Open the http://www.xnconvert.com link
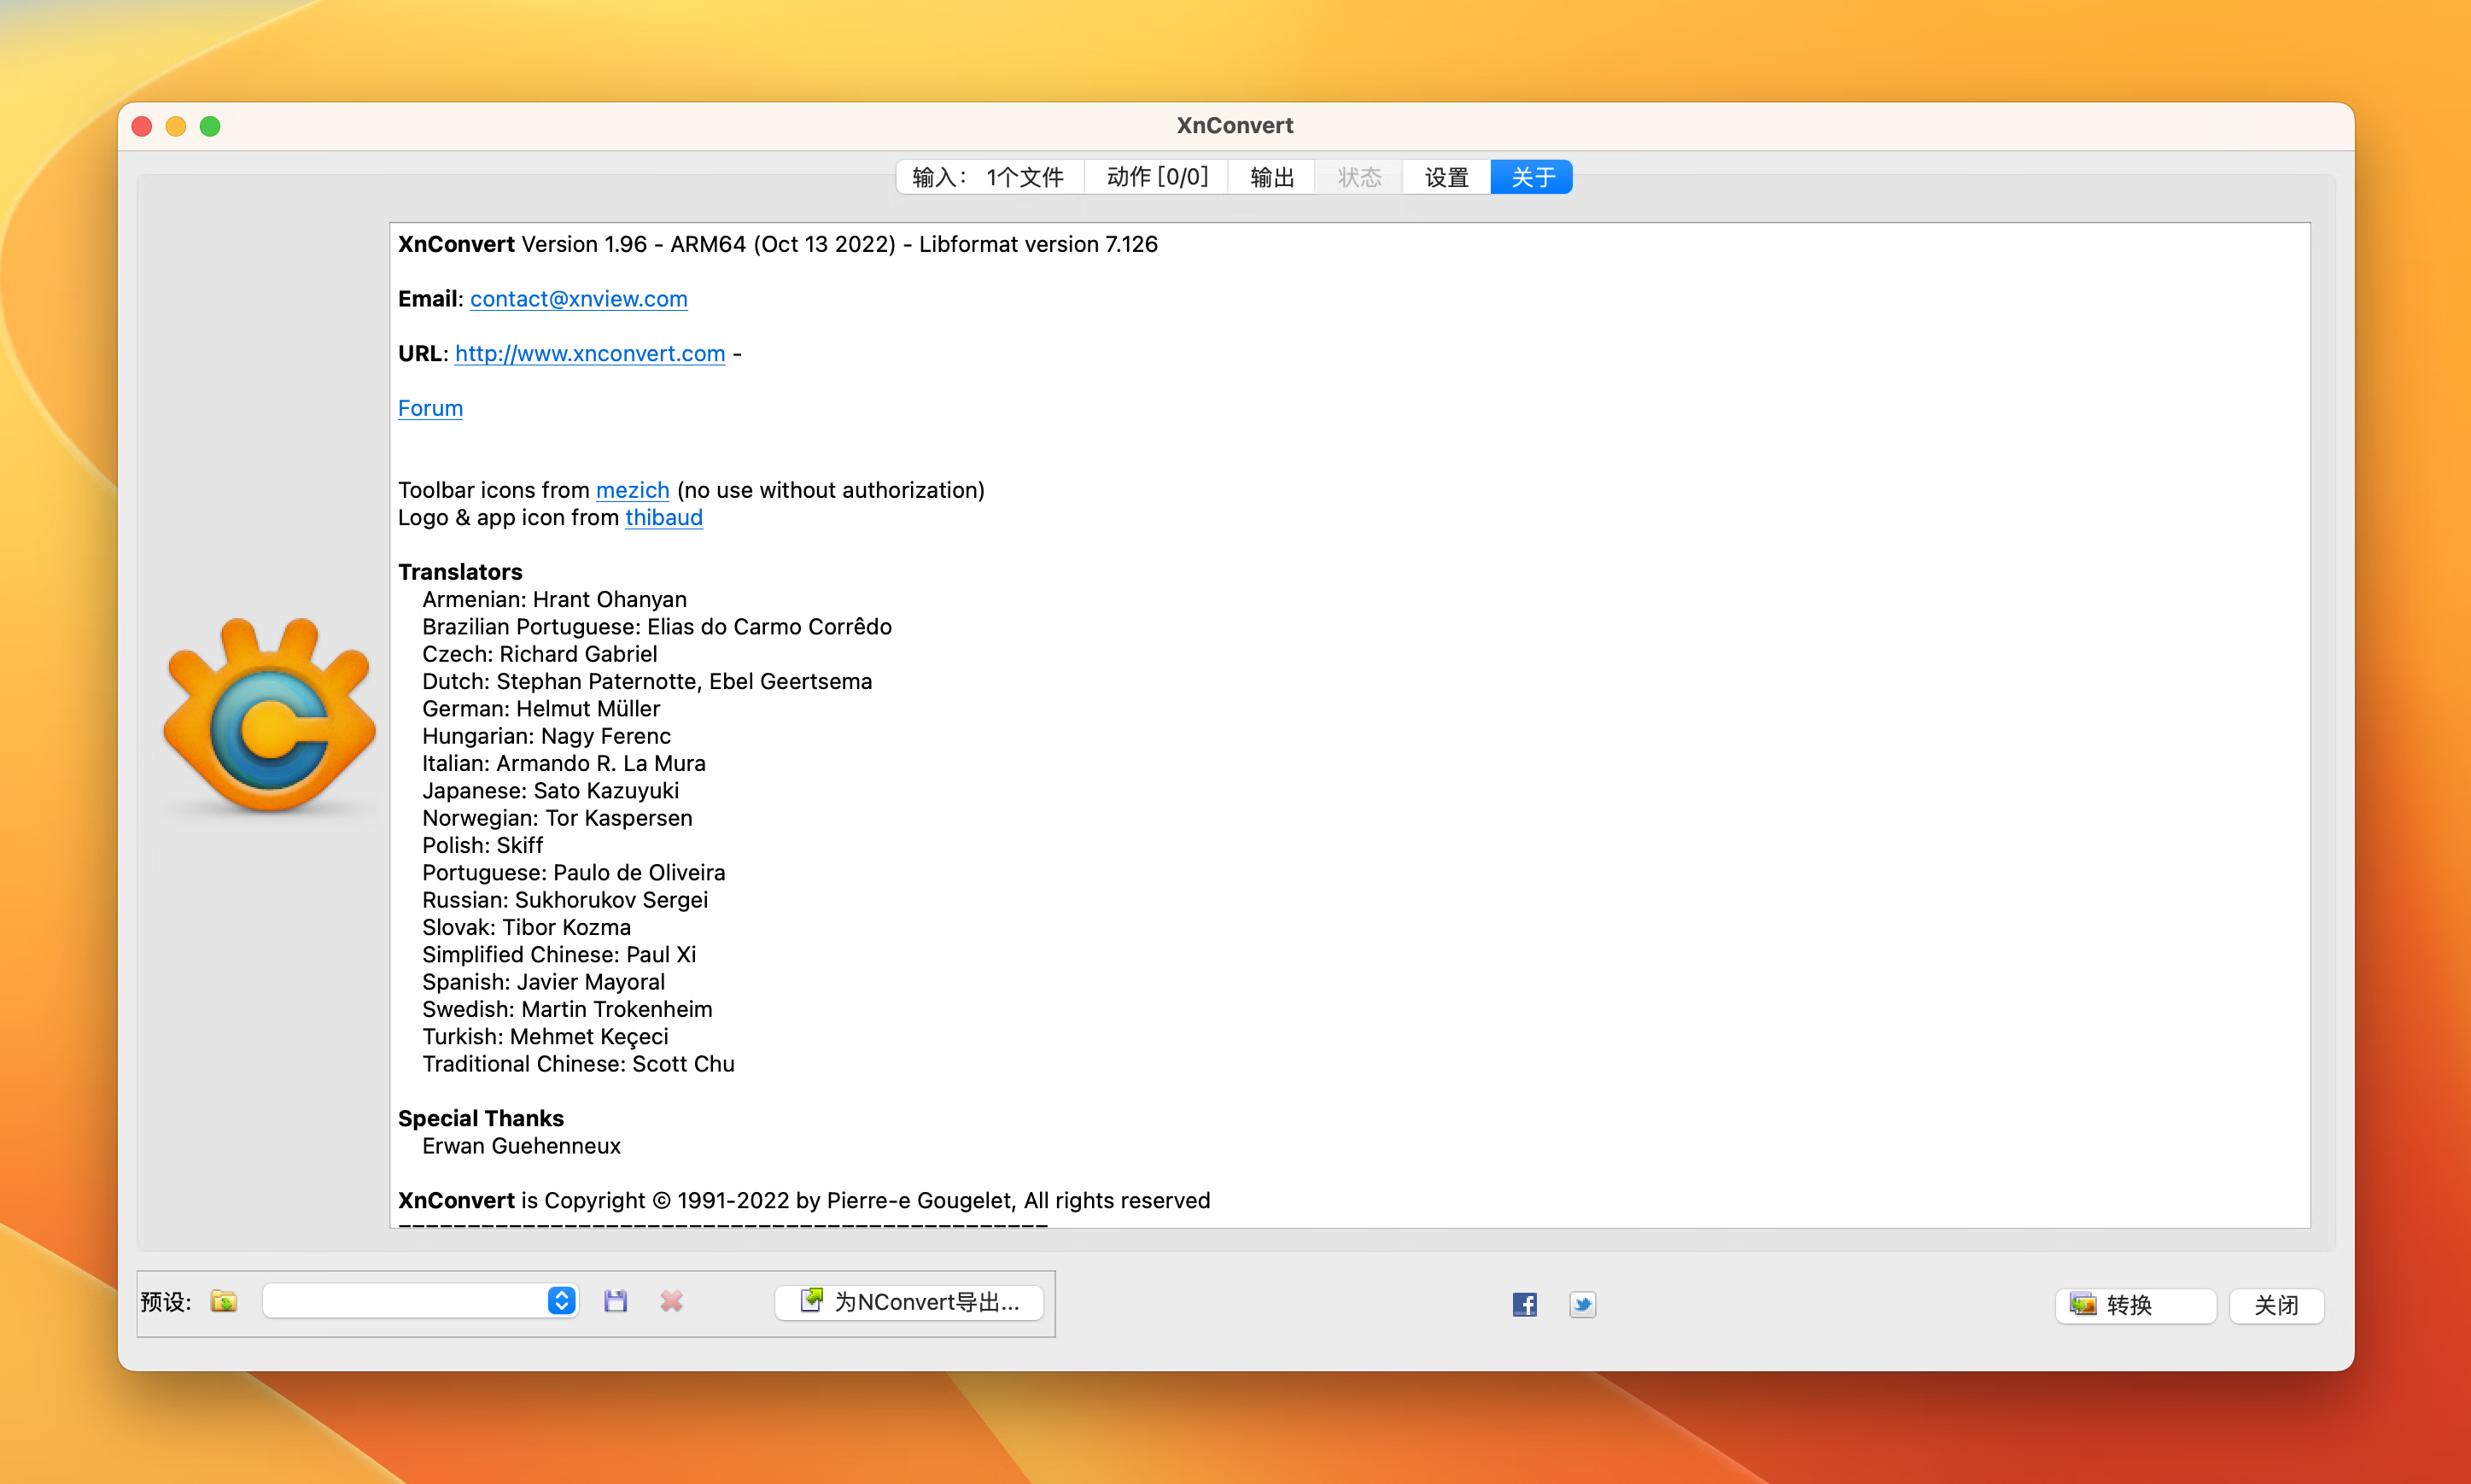Screen dimensions: 2471x1484 click(589, 354)
